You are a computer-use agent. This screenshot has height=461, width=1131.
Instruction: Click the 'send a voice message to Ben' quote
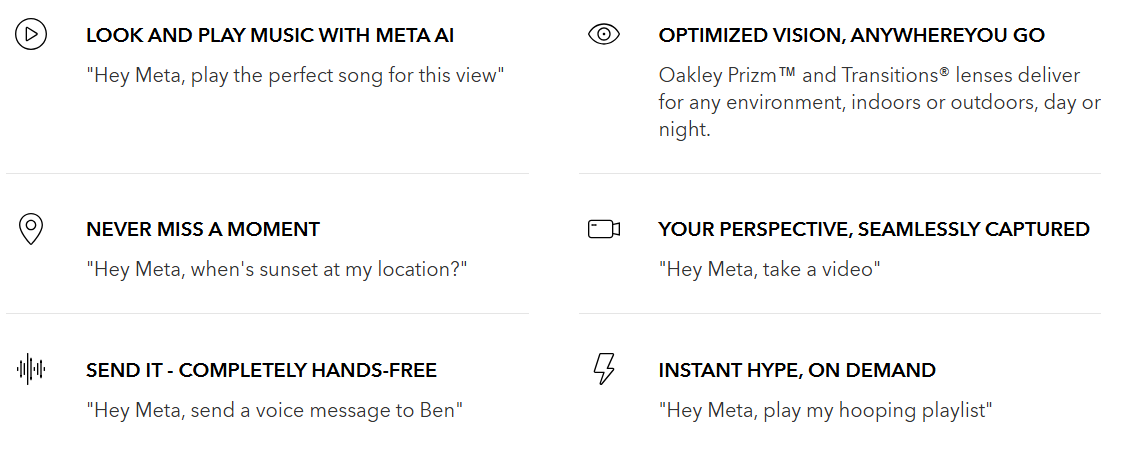tap(275, 410)
